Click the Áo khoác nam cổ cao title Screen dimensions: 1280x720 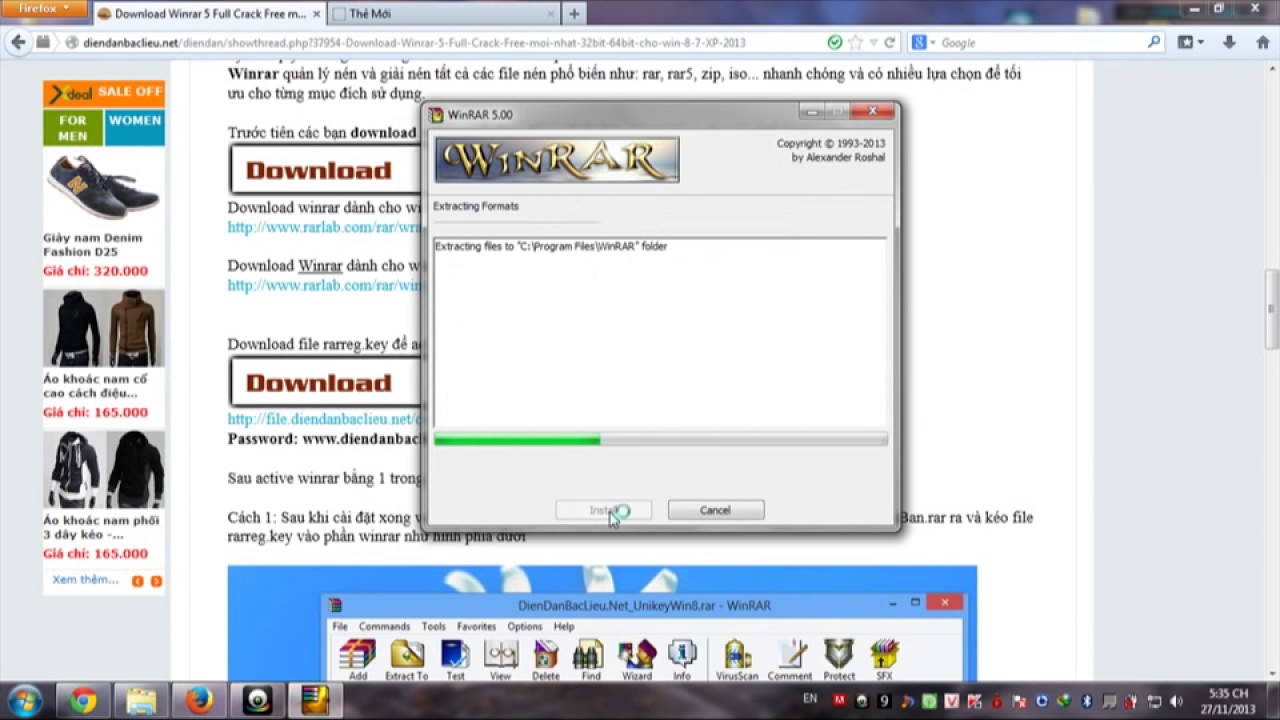click(95, 386)
